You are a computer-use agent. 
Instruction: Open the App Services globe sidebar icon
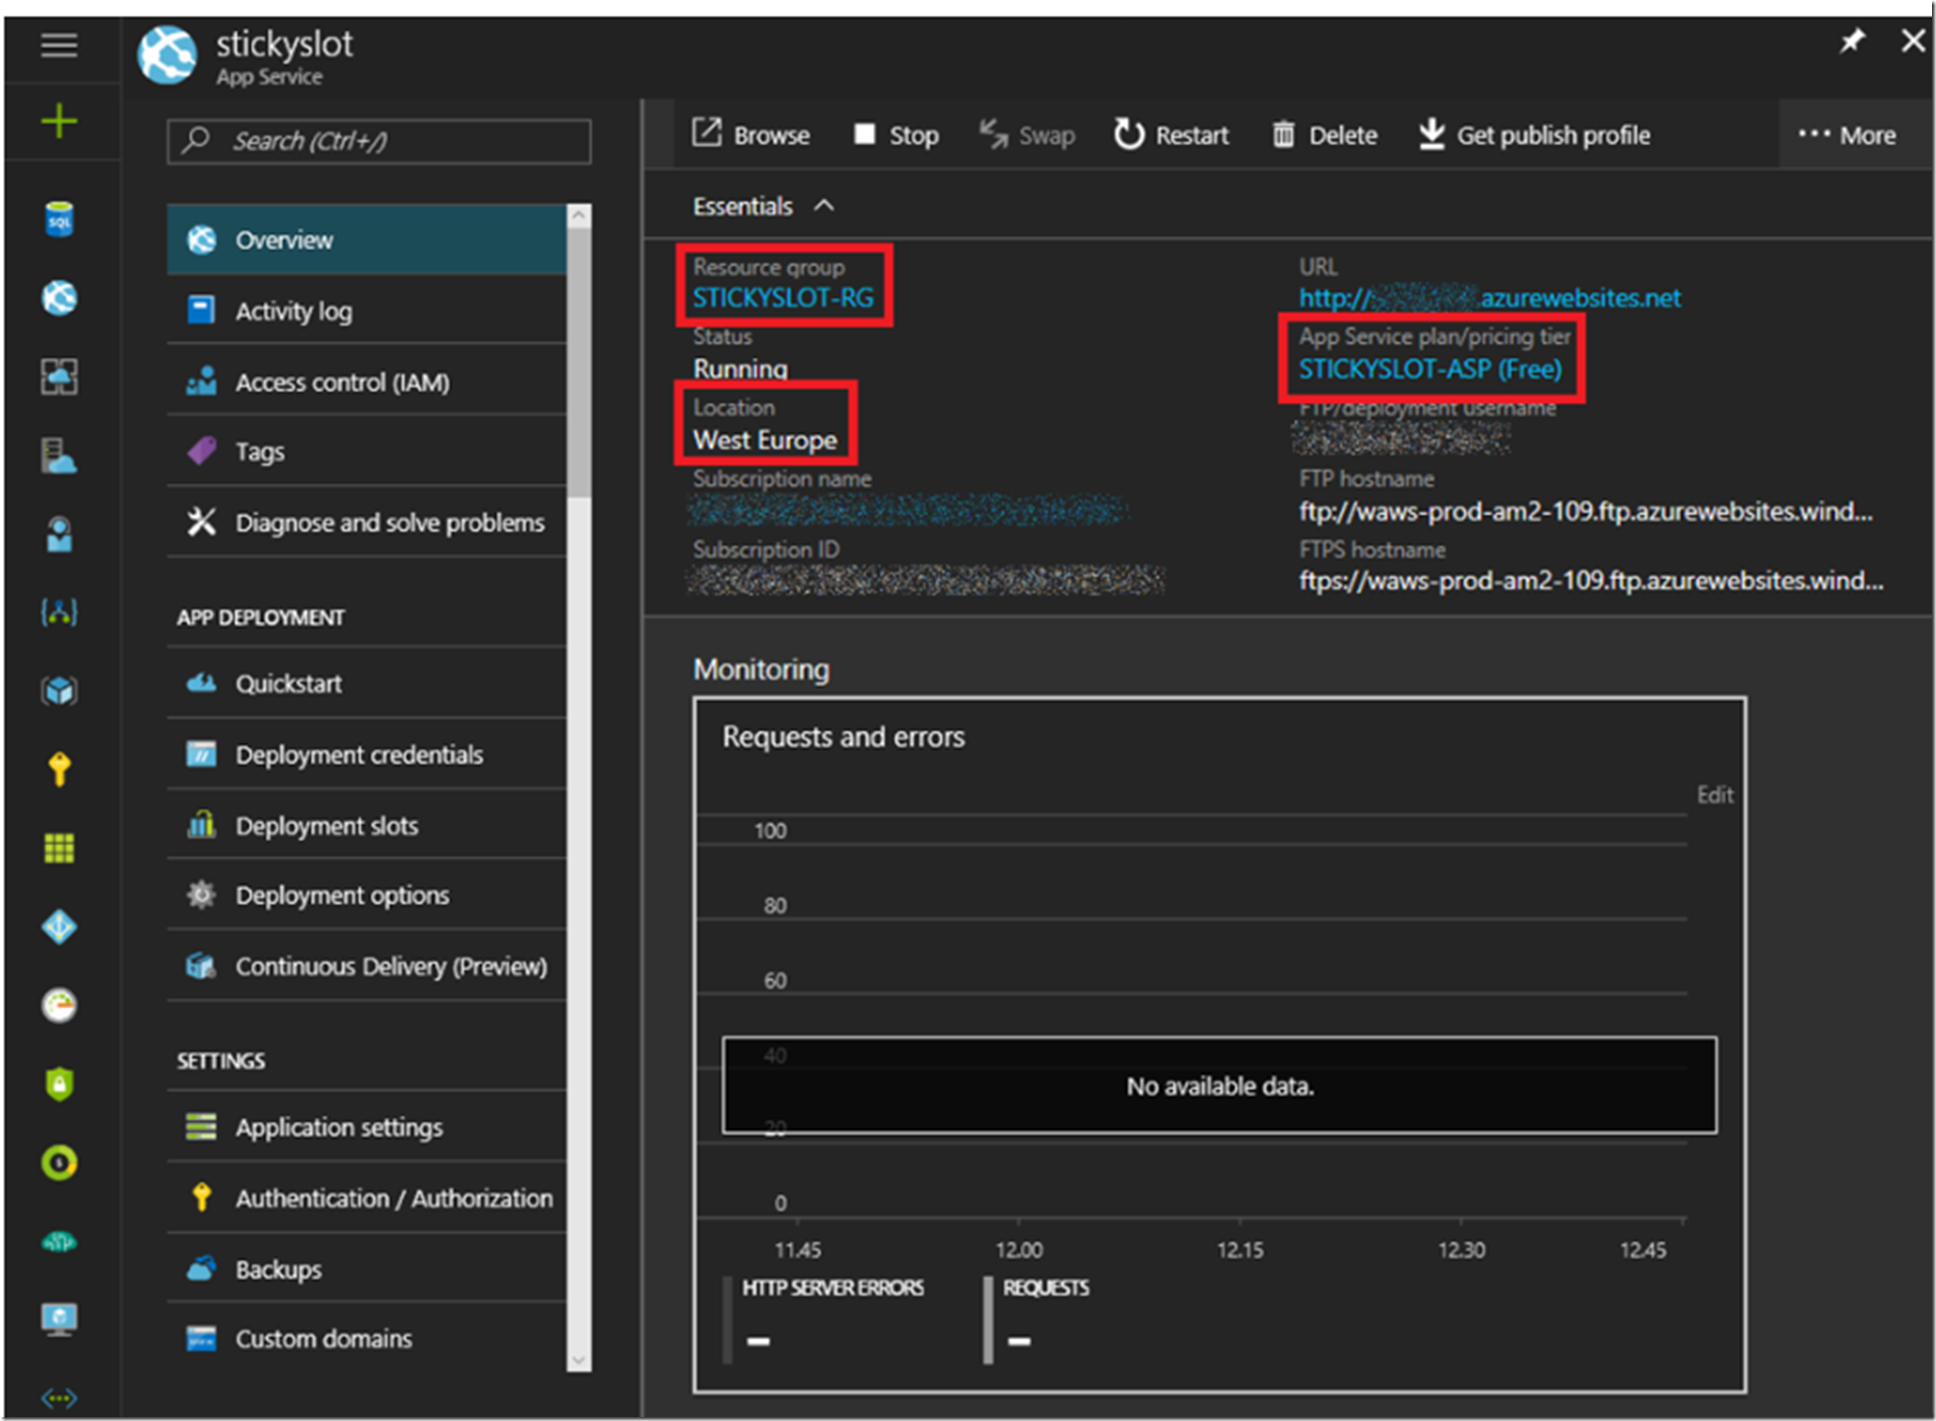59,297
